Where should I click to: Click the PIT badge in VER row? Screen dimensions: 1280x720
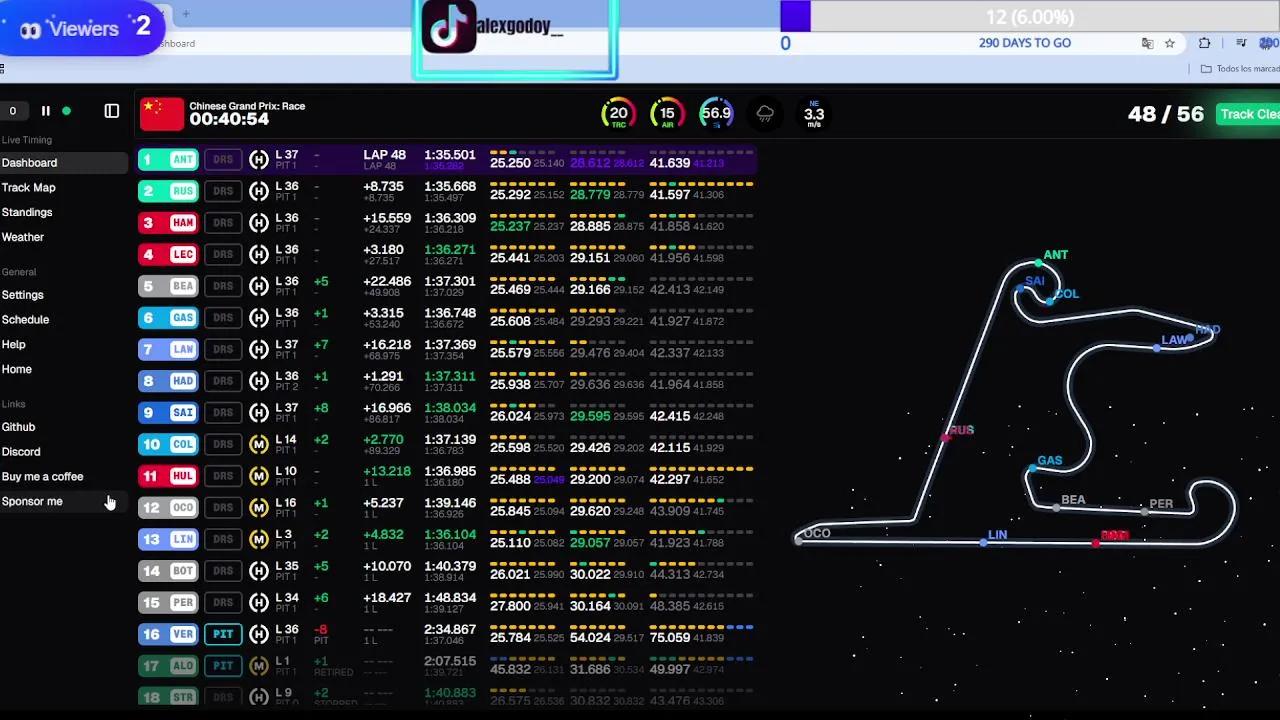pyautogui.click(x=223, y=634)
